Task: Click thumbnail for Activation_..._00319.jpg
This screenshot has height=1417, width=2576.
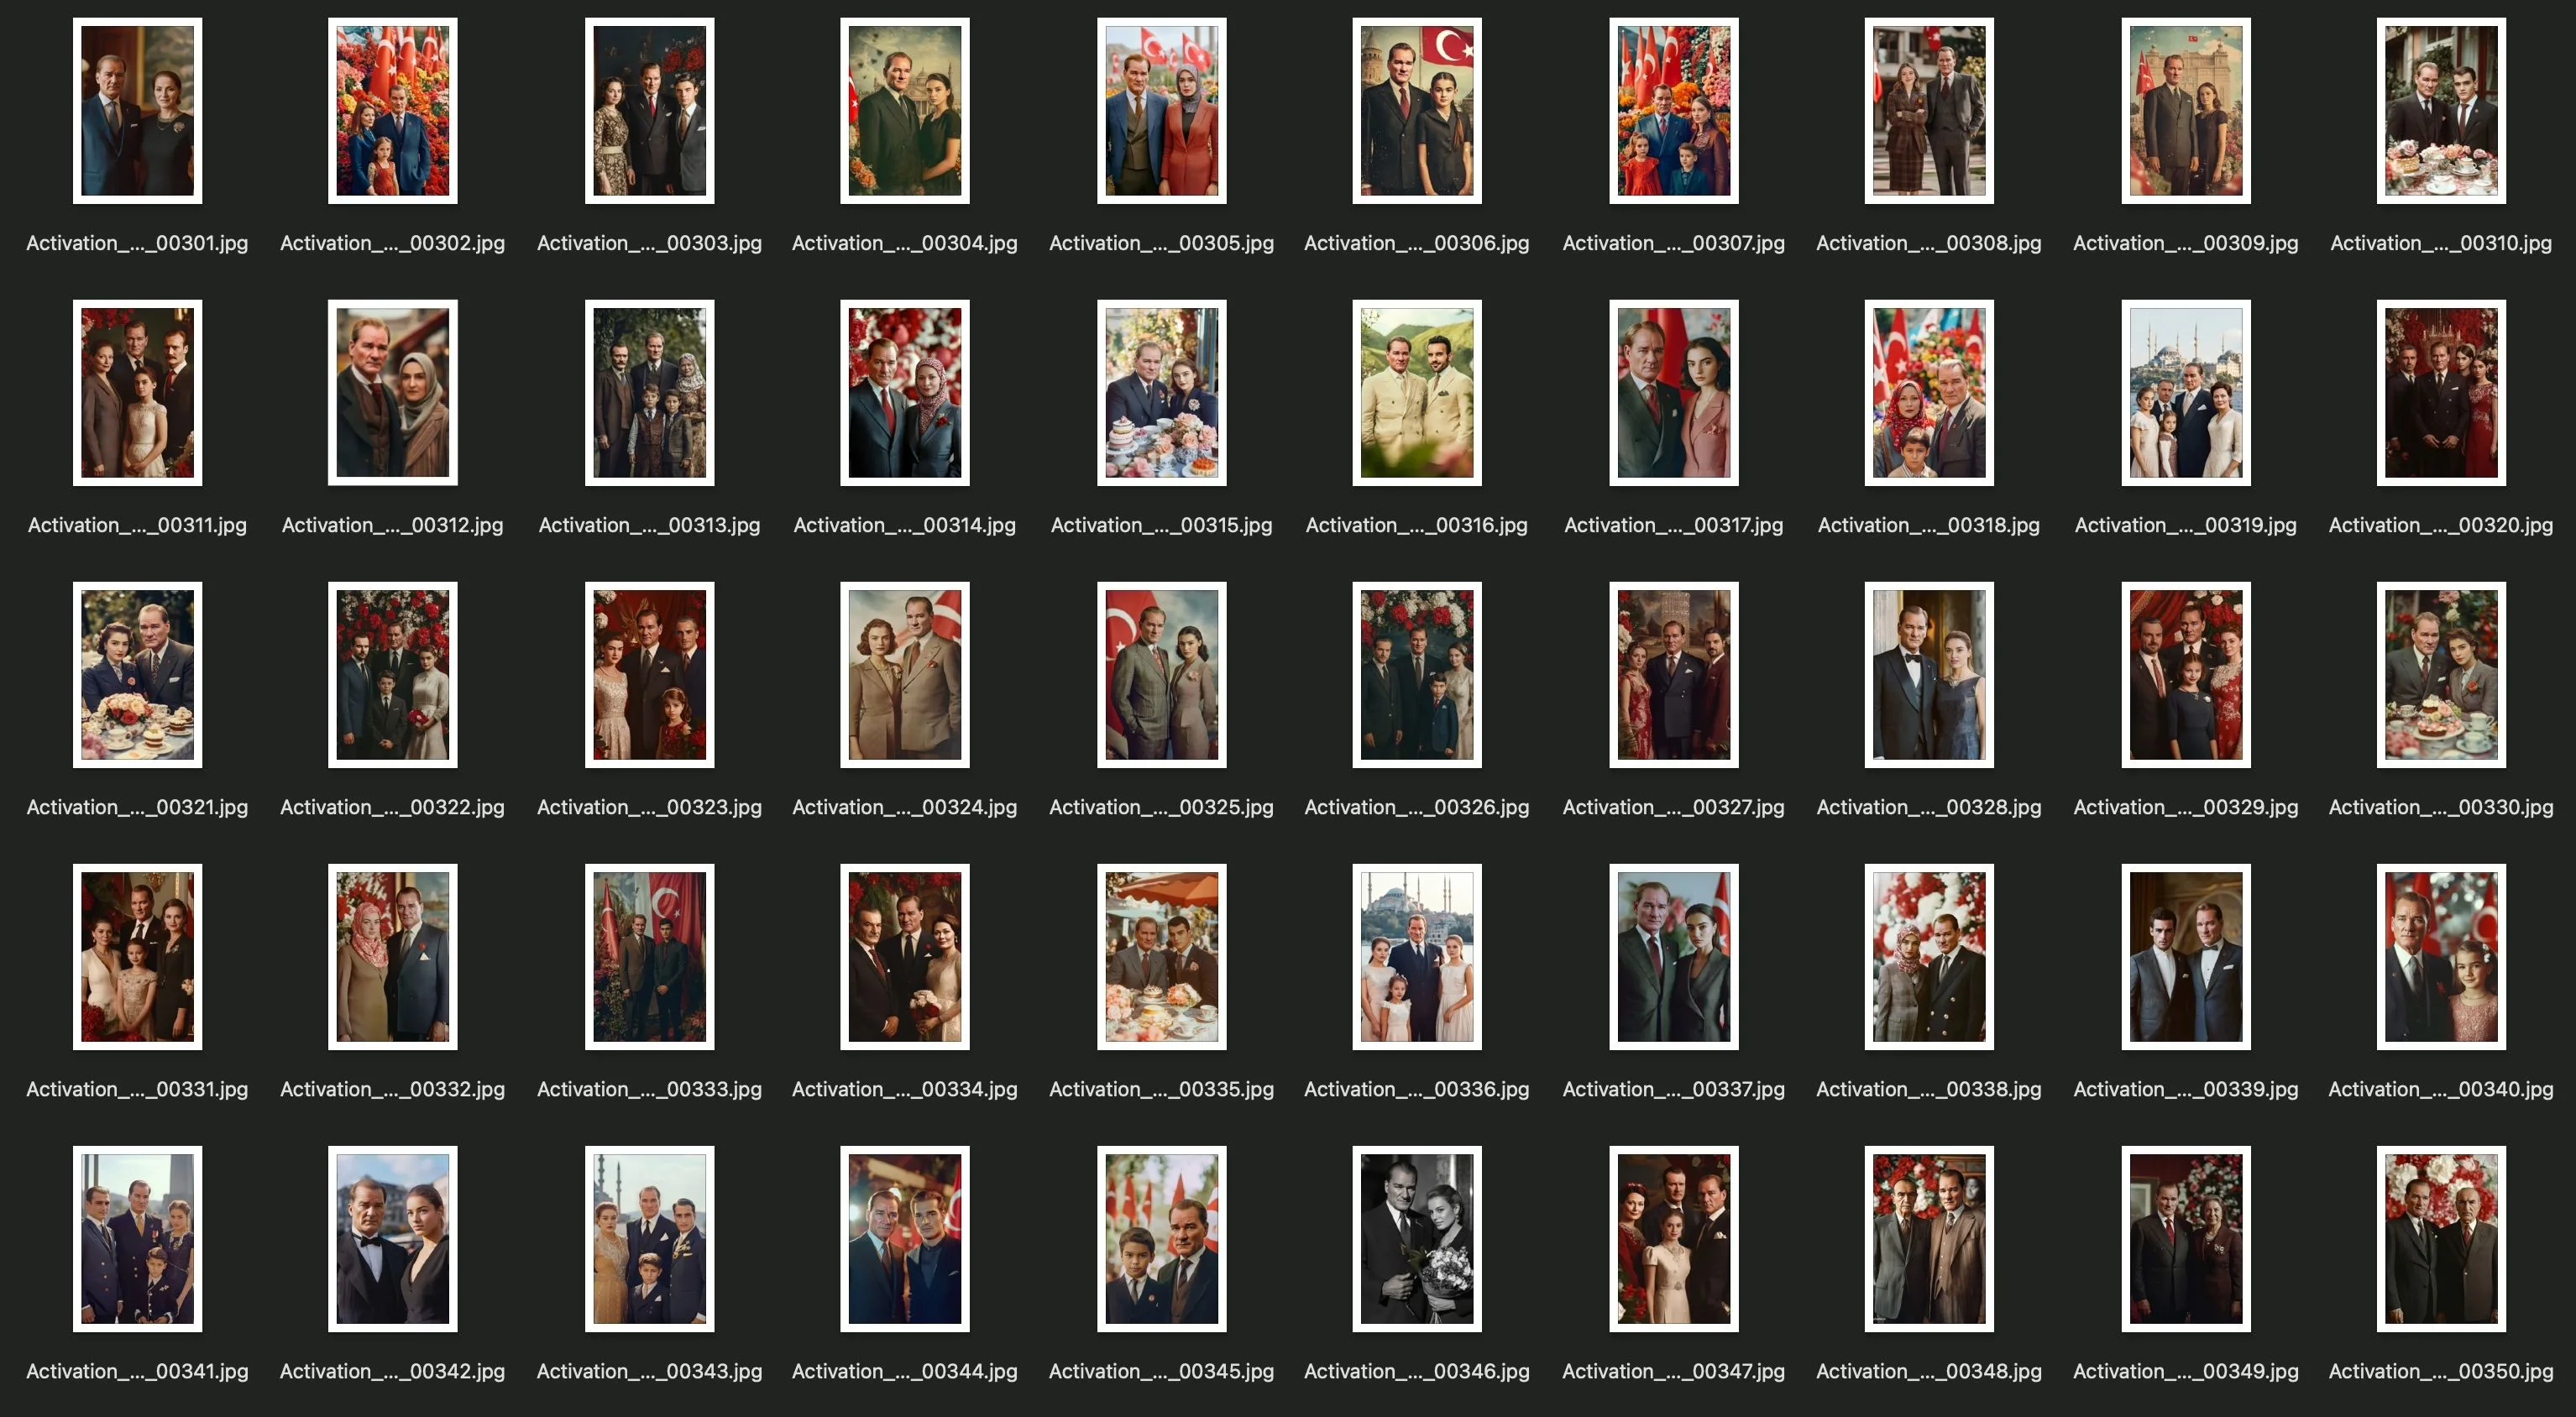Action: point(2185,393)
